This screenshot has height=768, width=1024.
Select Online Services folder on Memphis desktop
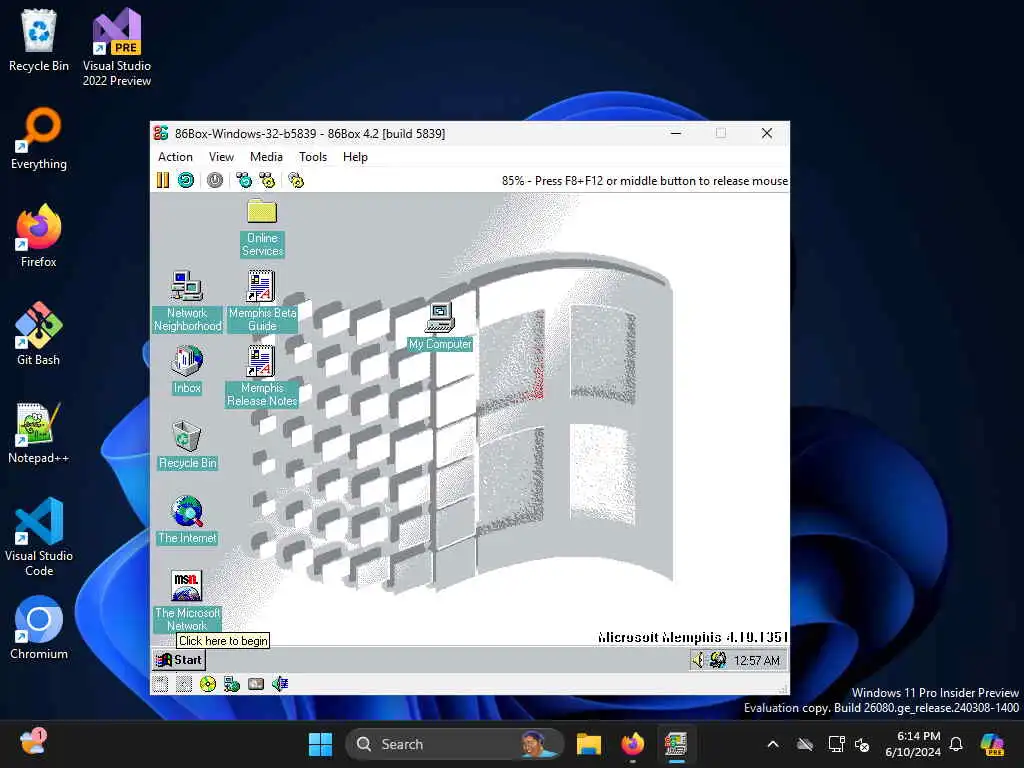coord(262,228)
